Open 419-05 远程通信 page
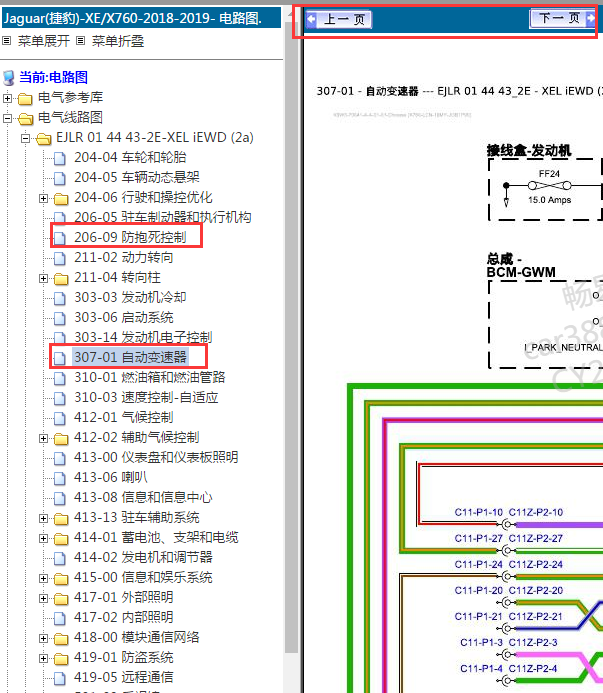 pyautogui.click(x=123, y=677)
